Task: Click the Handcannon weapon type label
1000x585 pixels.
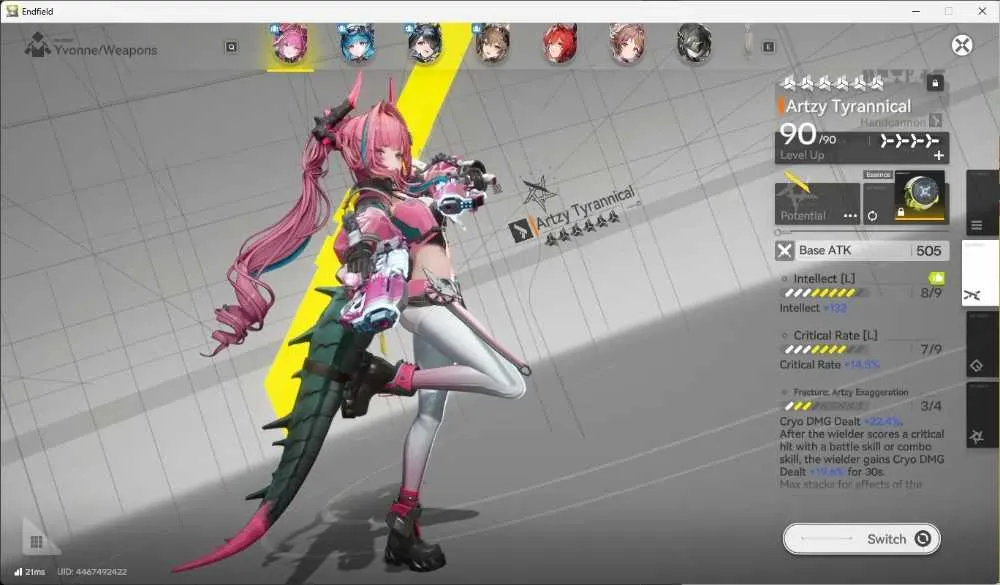Action: pos(892,122)
